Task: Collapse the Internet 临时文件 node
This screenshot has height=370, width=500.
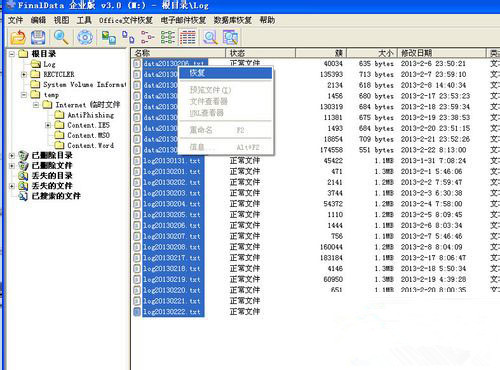Action: click(36, 105)
